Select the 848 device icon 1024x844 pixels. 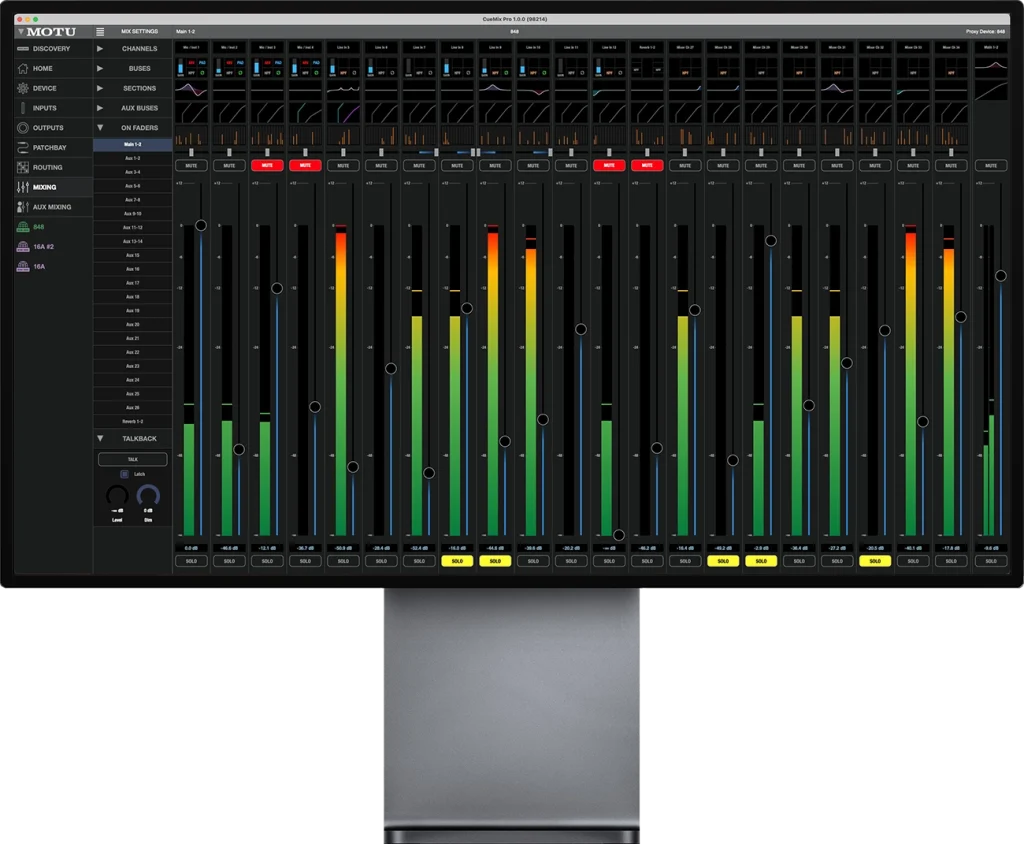23,227
